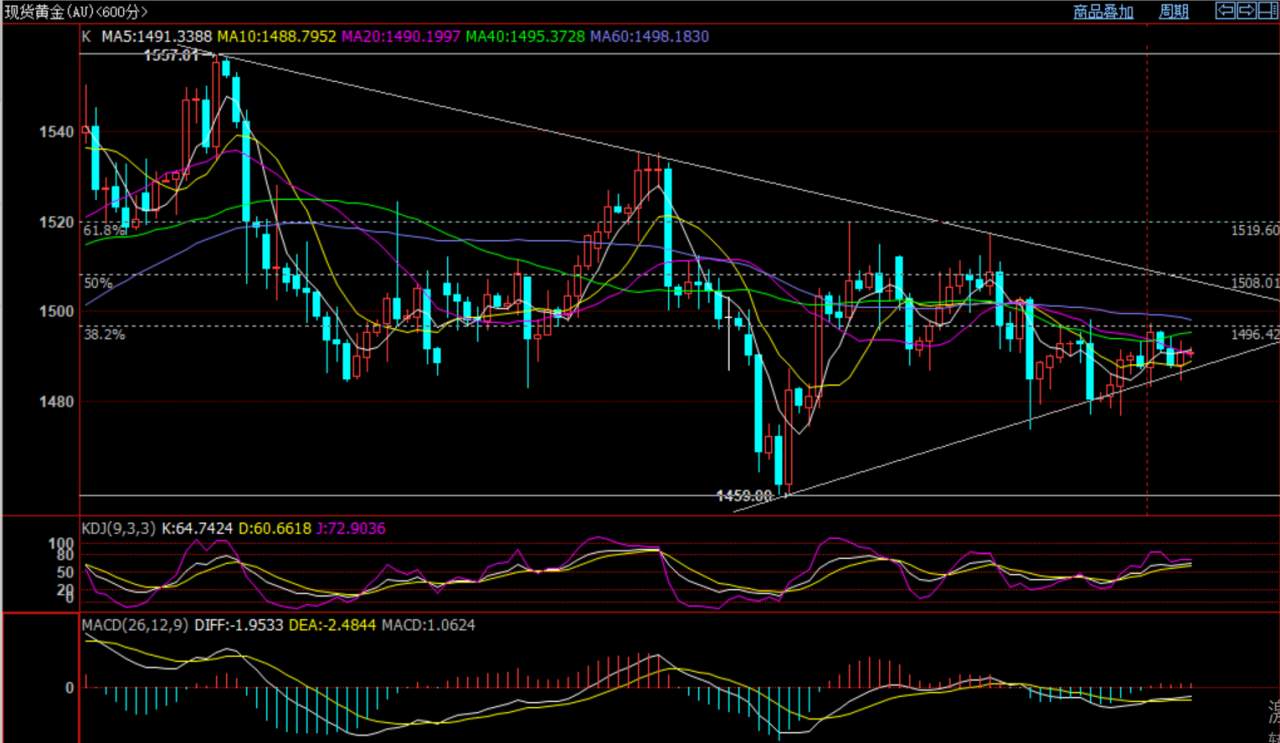1280x743 pixels.
Task: Click the right arrow navigation icon
Action: [x=1246, y=11]
